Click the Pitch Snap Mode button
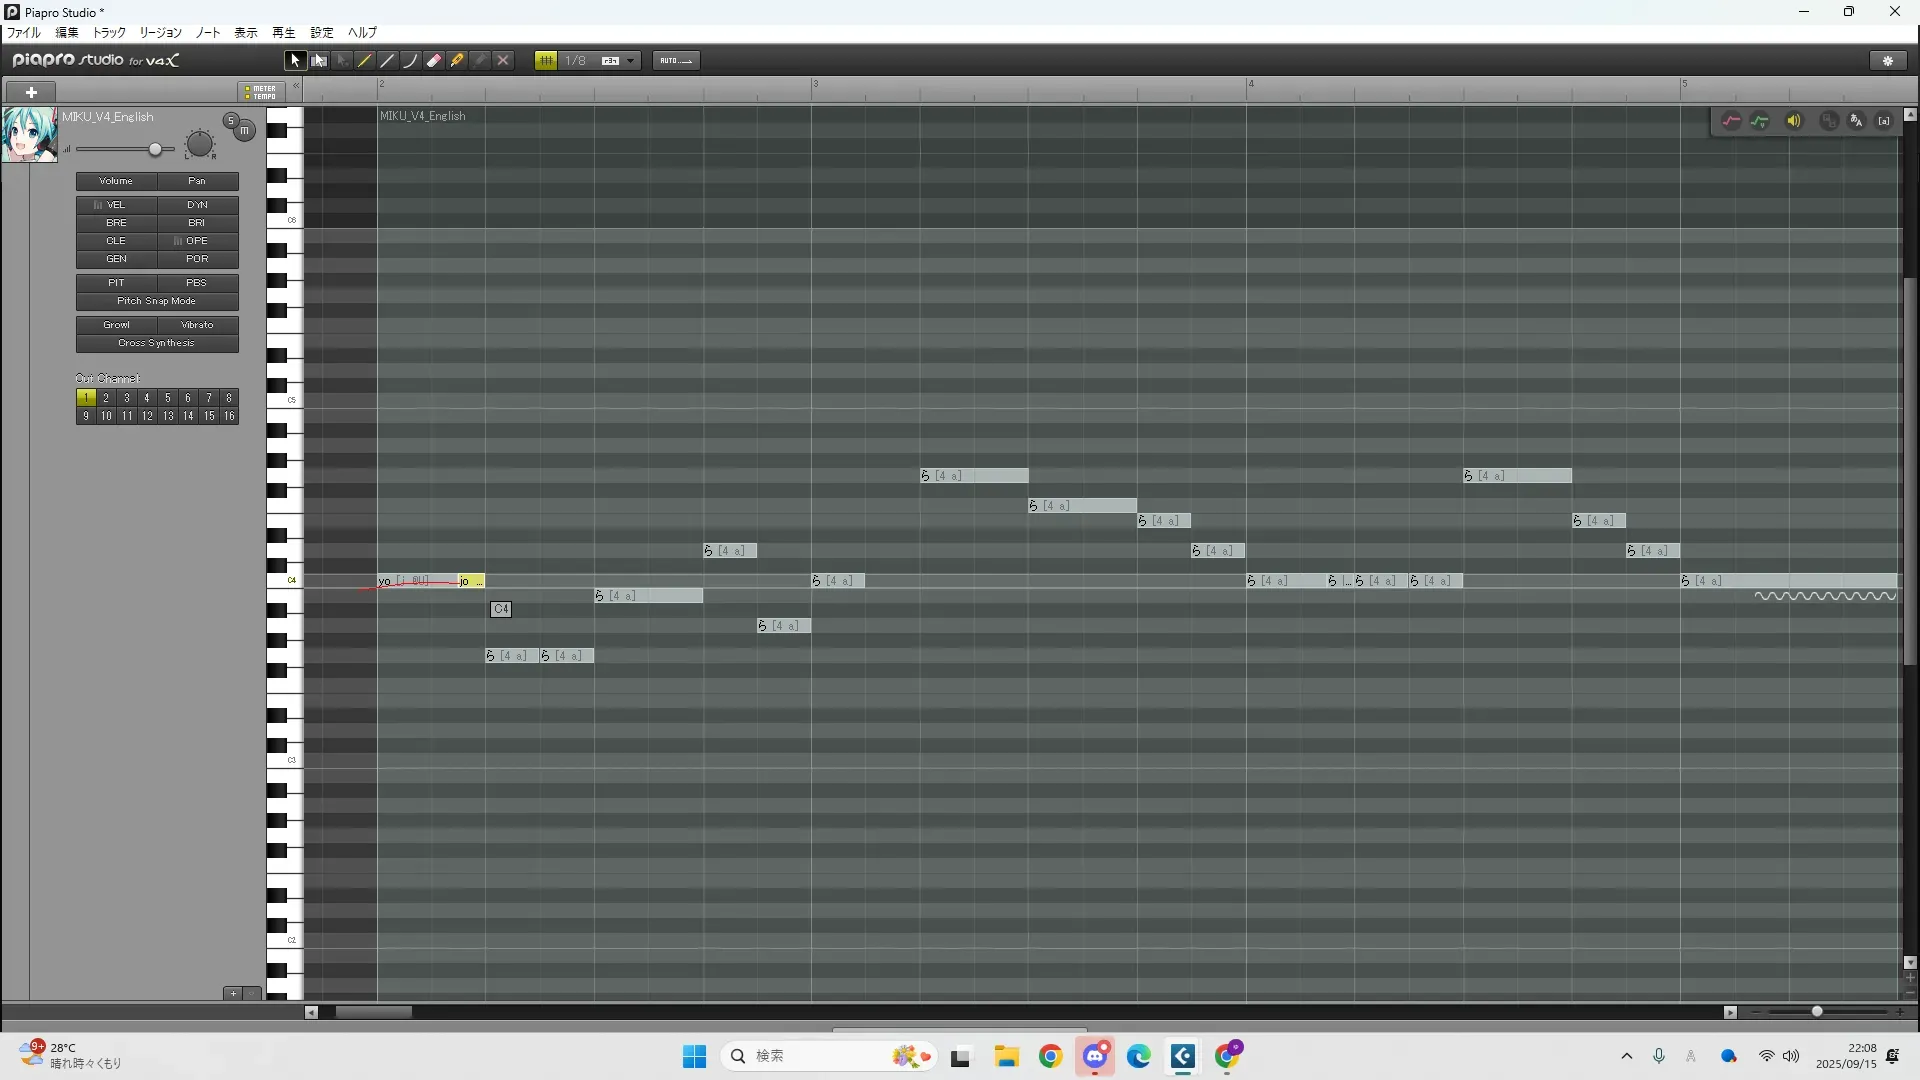The height and width of the screenshot is (1080, 1920). pyautogui.click(x=157, y=301)
